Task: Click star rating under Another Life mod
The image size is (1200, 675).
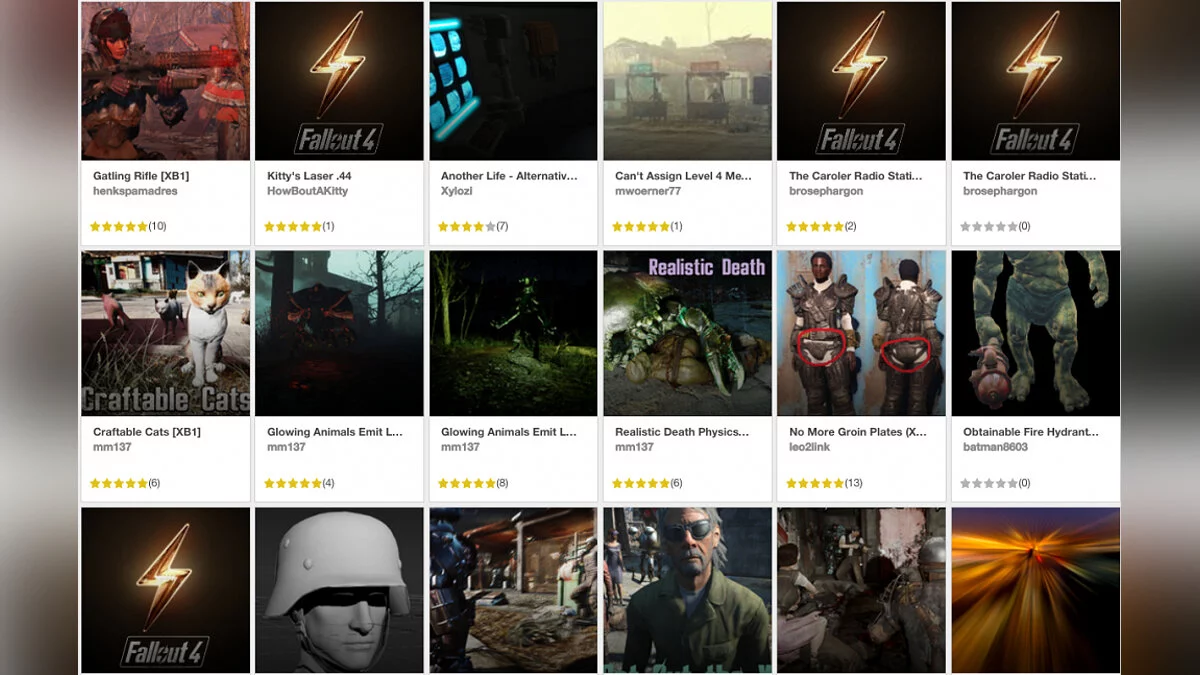Action: pyautogui.click(x=472, y=227)
